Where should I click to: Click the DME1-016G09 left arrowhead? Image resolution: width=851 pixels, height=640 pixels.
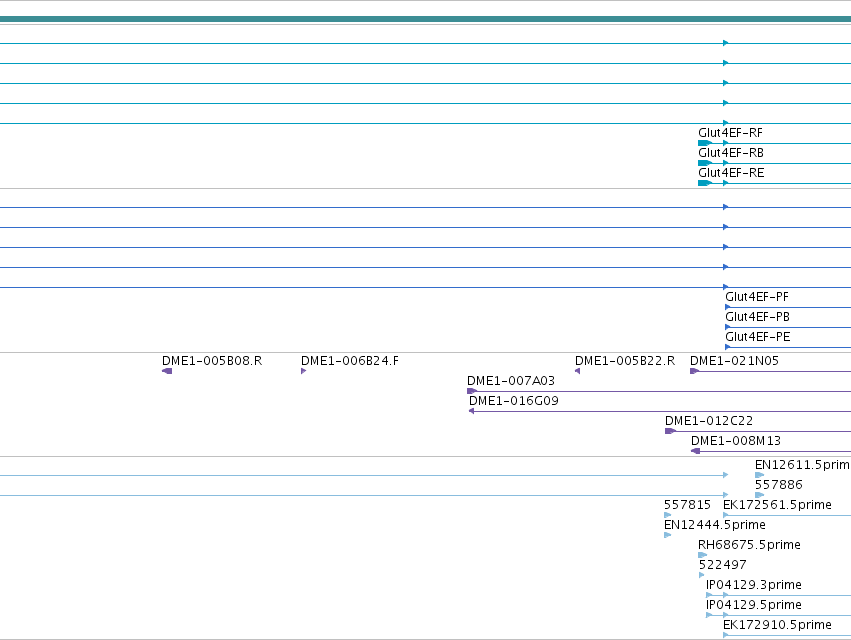click(x=472, y=411)
